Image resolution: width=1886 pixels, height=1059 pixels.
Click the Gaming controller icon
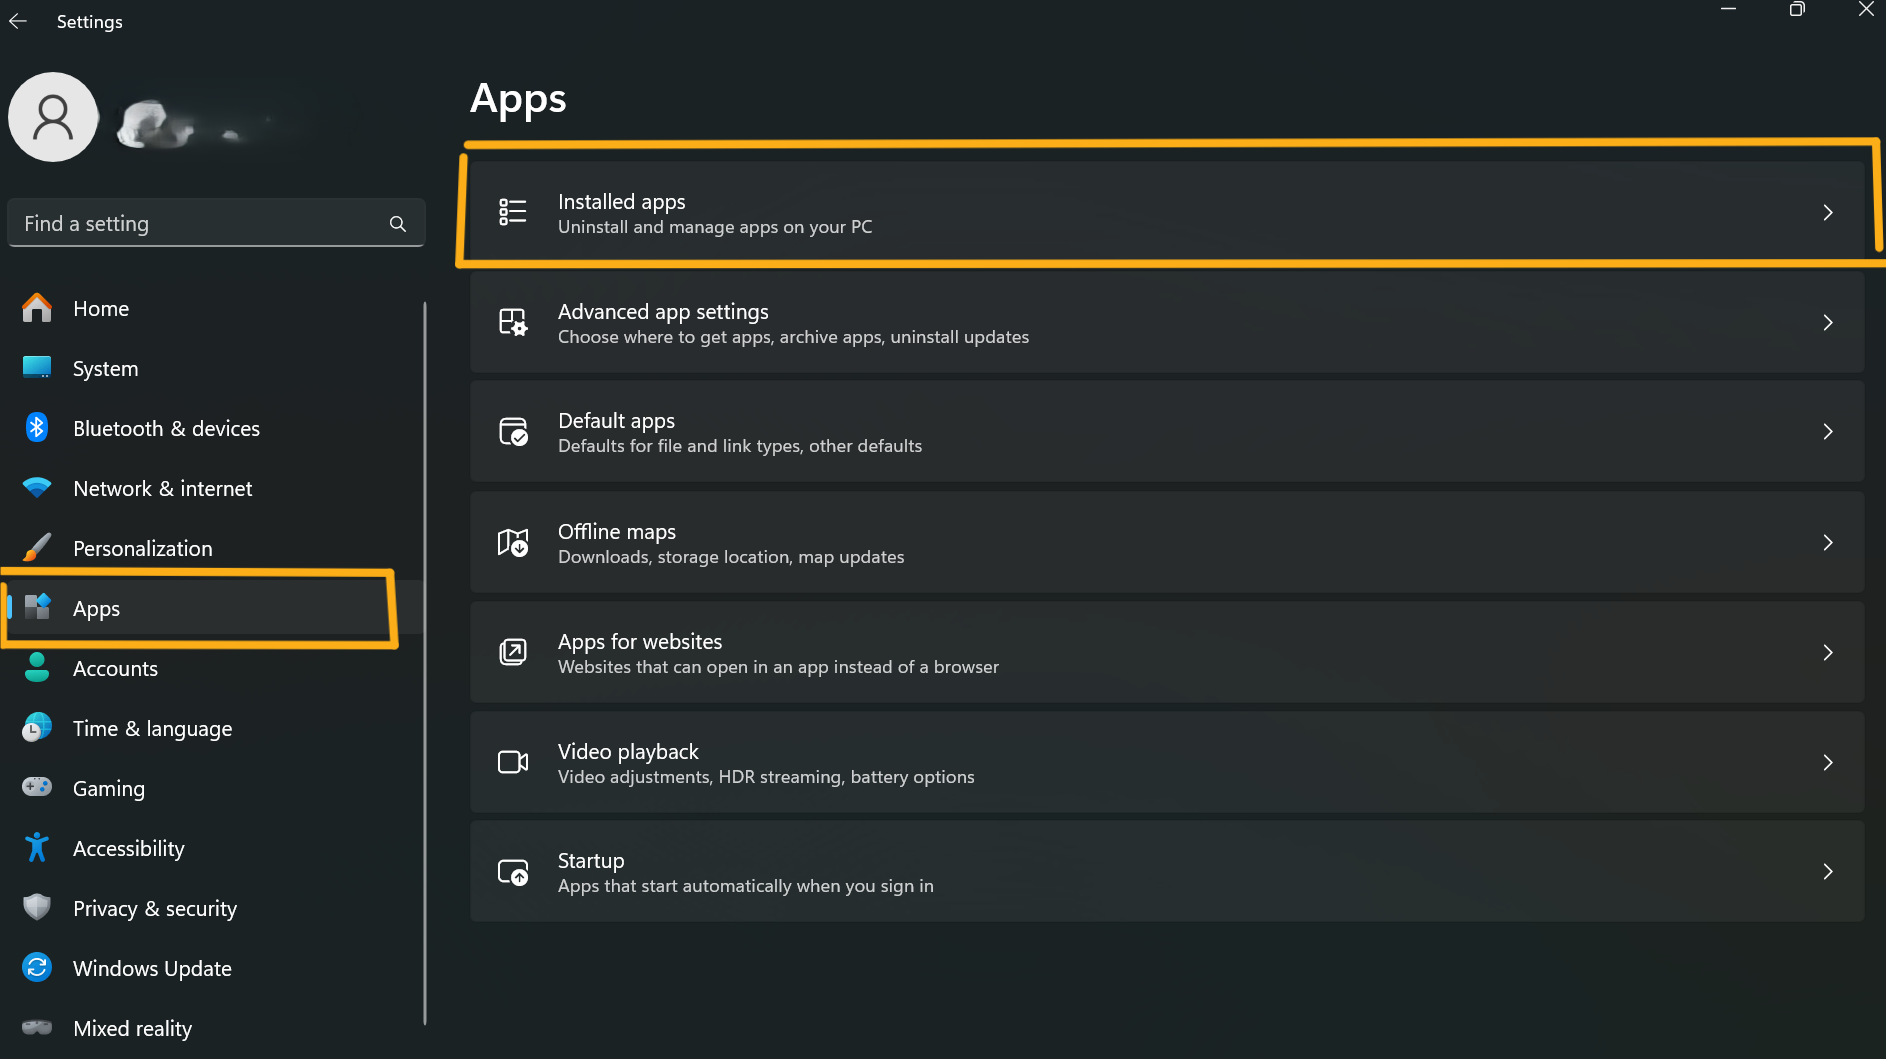pos(37,787)
